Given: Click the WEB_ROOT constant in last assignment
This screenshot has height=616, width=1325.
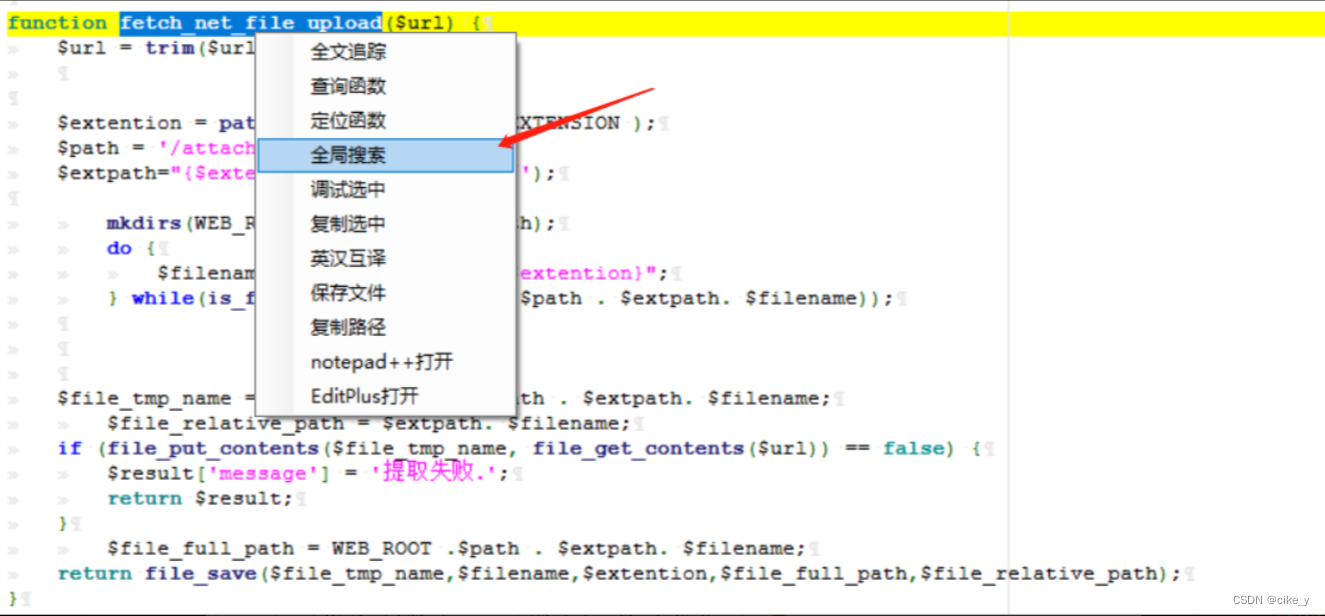Looking at the screenshot, I should [382, 549].
